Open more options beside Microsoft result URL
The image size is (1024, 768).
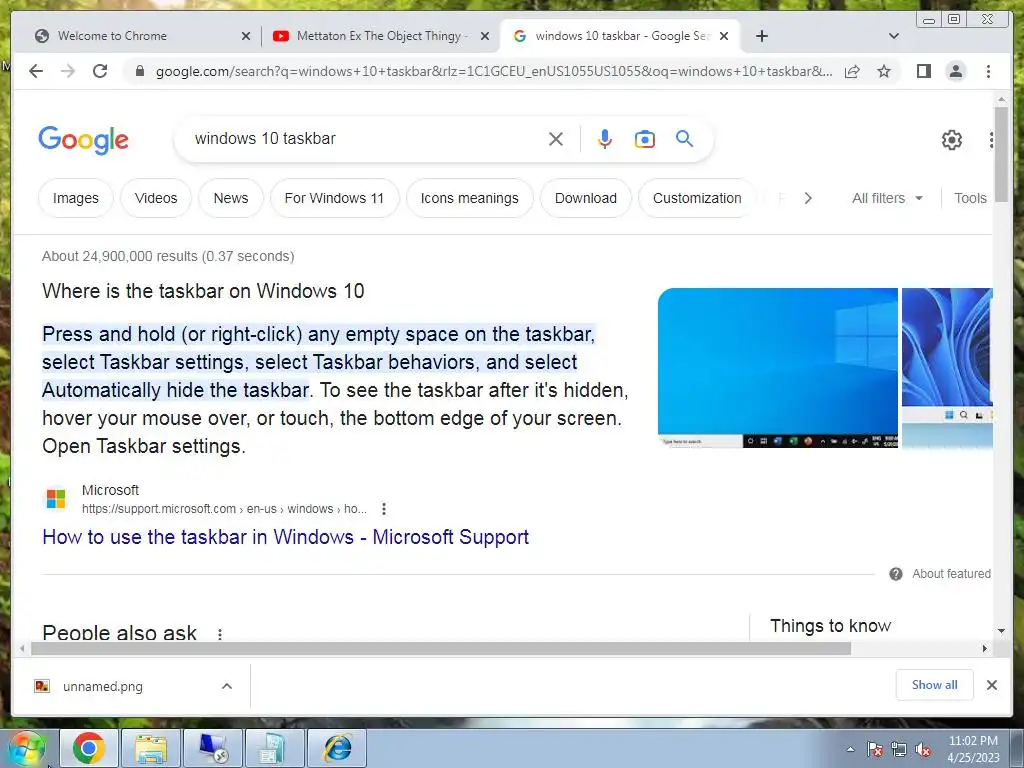tap(384, 509)
